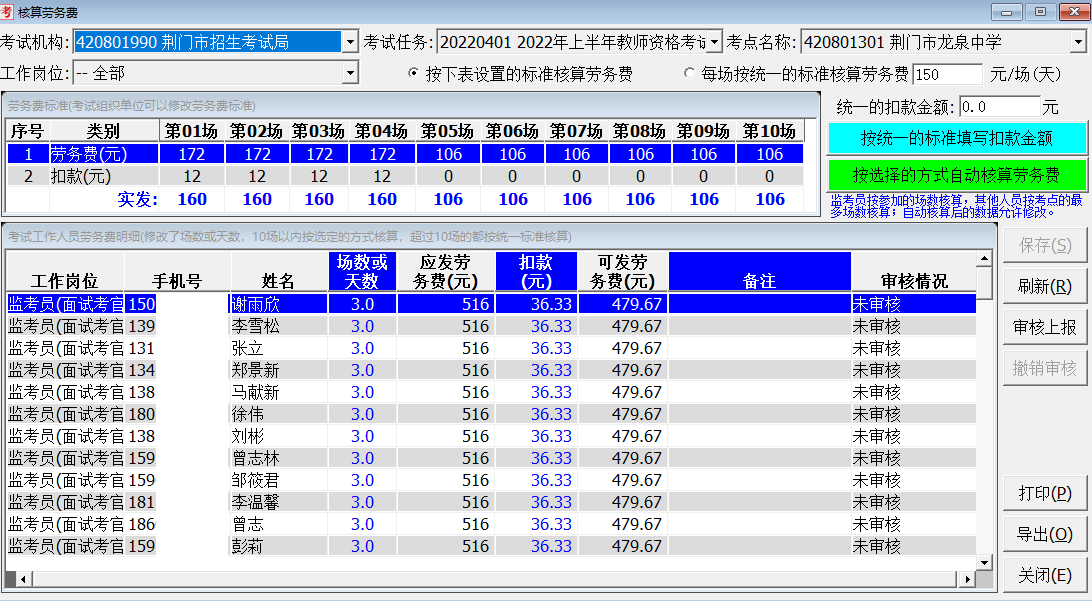Click the 导出(O) button

point(1045,534)
